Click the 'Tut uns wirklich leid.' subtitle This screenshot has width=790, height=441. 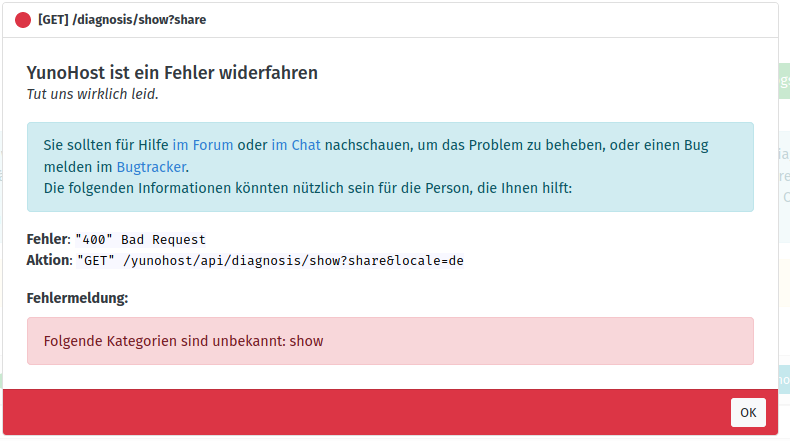[x=93, y=94]
